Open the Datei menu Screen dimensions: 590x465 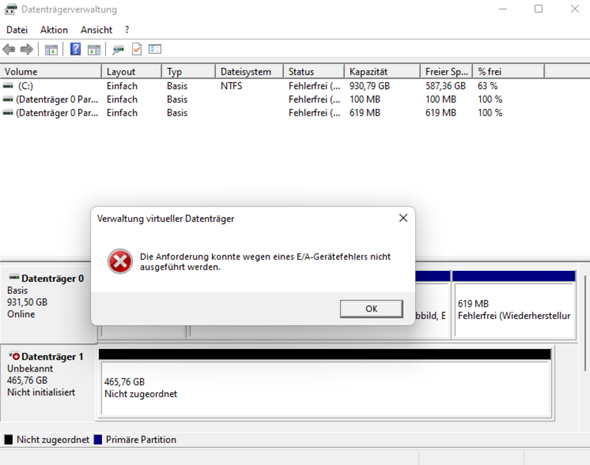point(17,30)
